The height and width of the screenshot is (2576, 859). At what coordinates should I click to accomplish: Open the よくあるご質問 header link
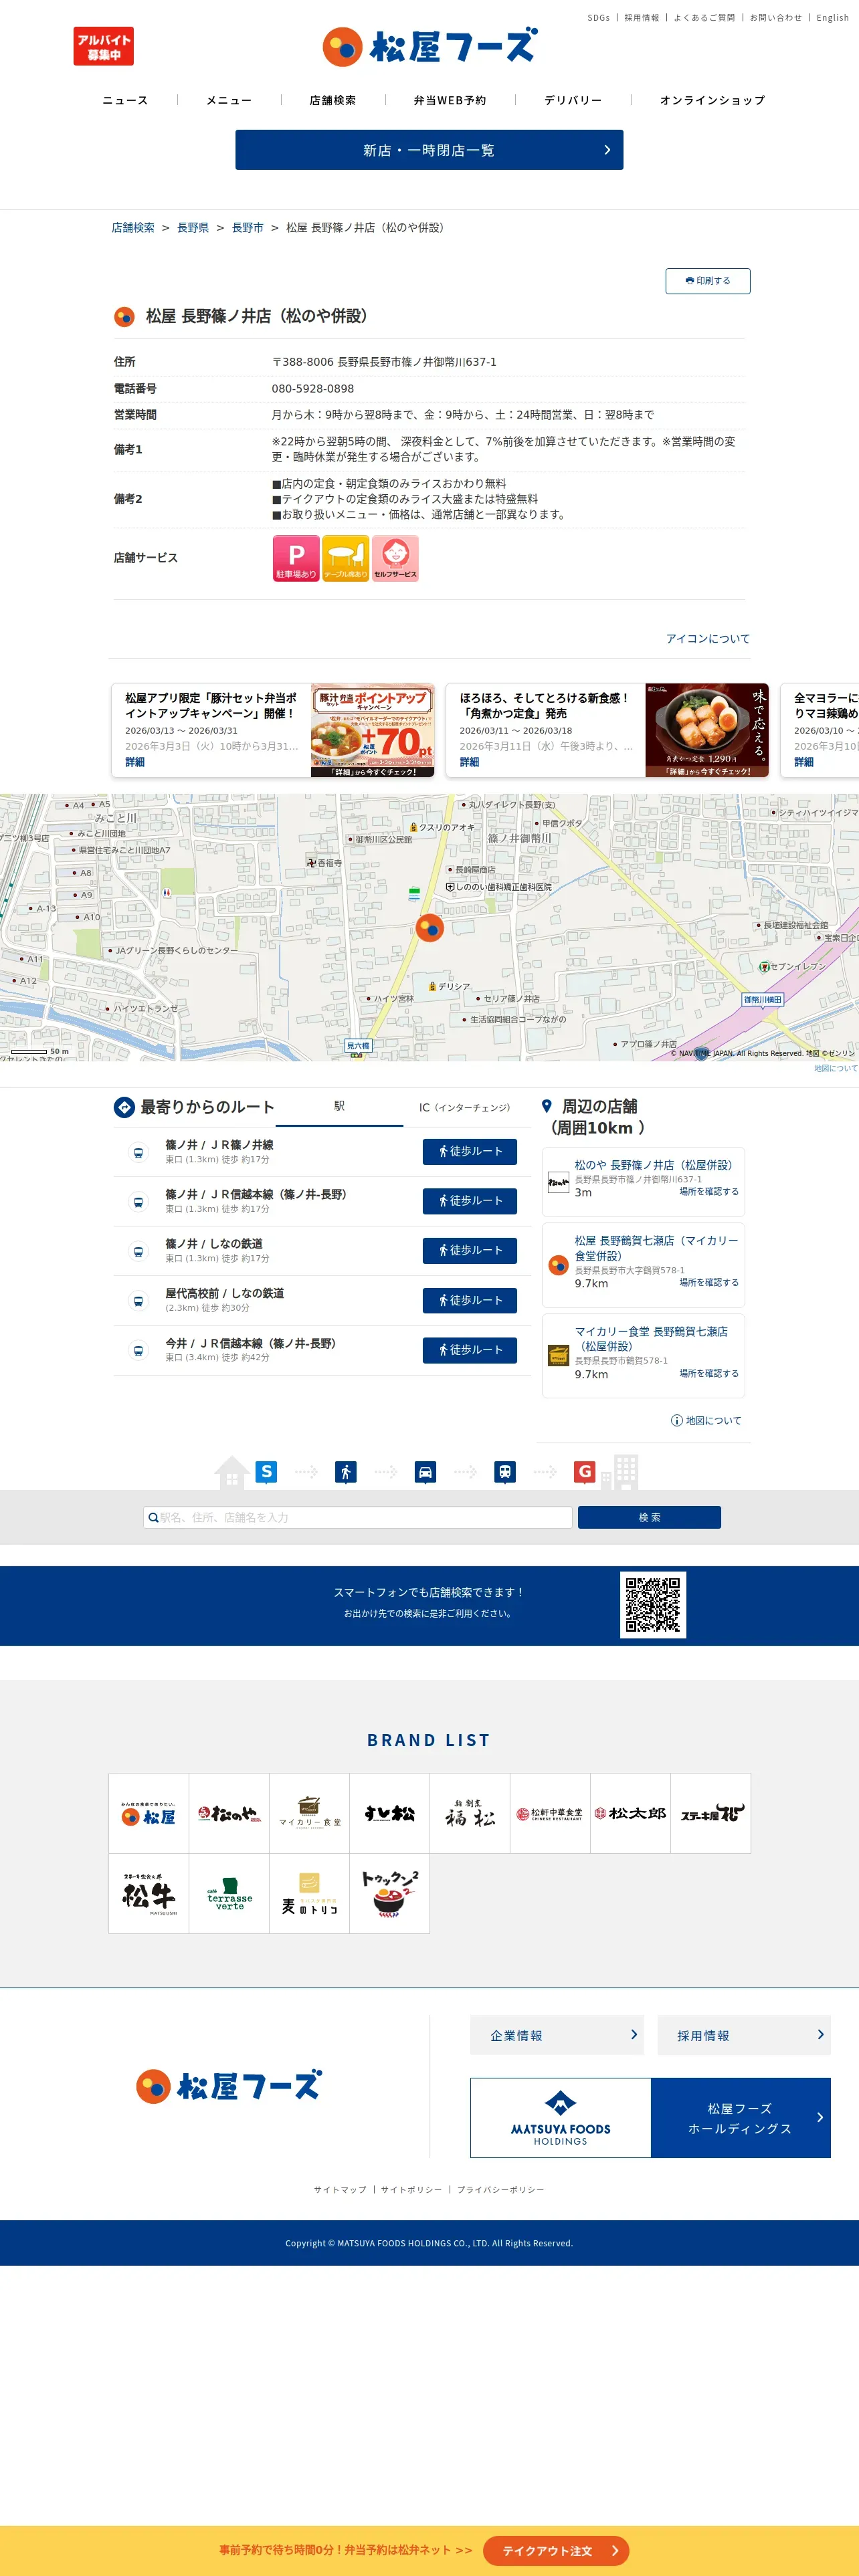point(704,18)
